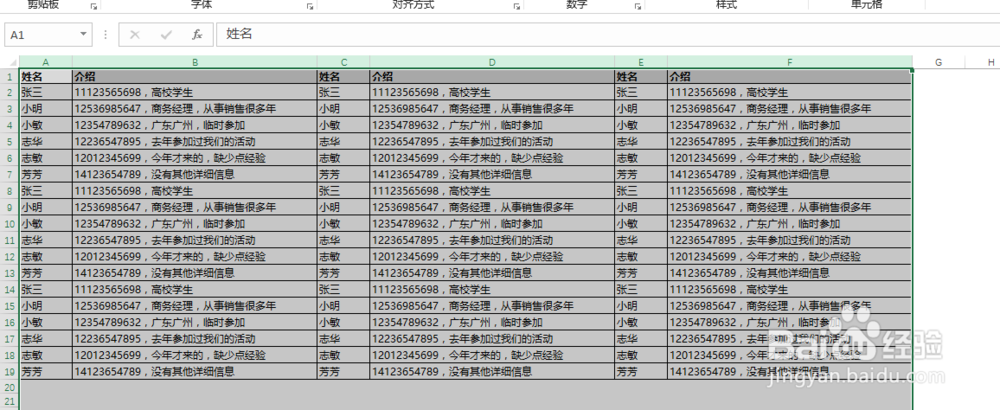
Task: Select row 21 header
Action: tap(10, 402)
